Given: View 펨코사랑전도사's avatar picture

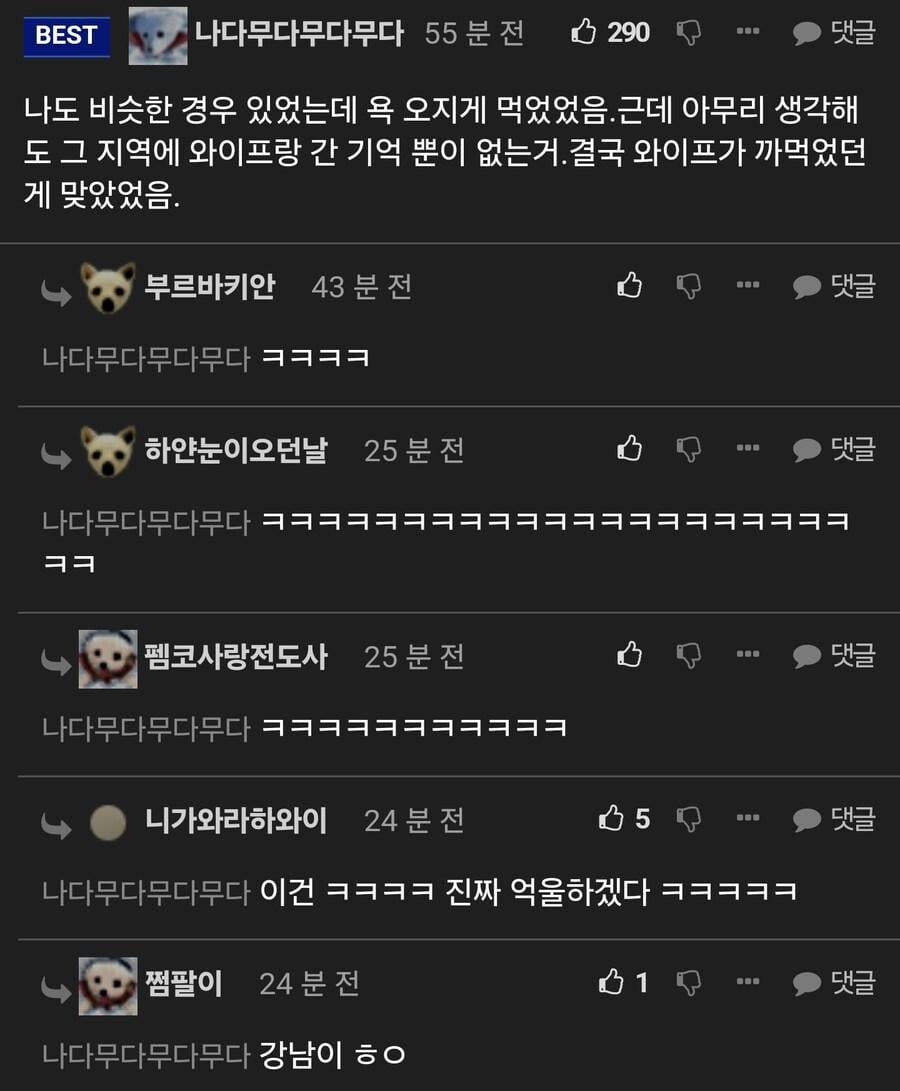Looking at the screenshot, I should coord(108,659).
